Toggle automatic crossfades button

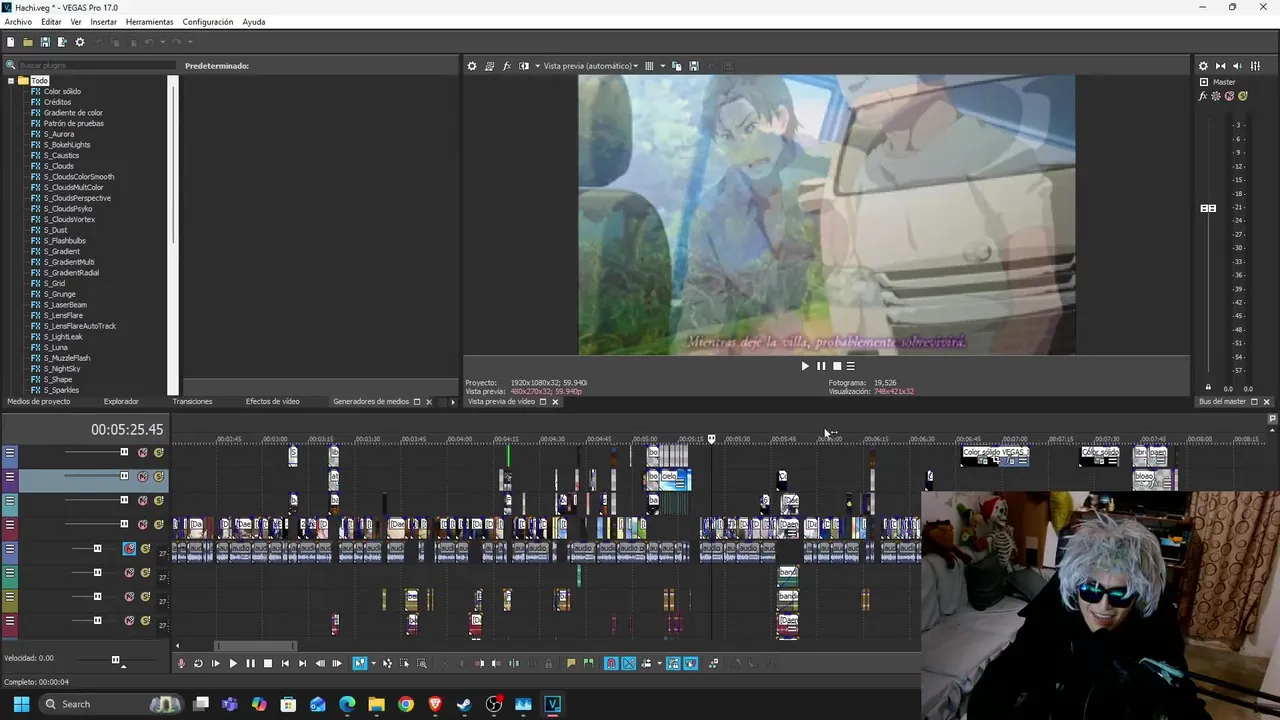click(629, 663)
